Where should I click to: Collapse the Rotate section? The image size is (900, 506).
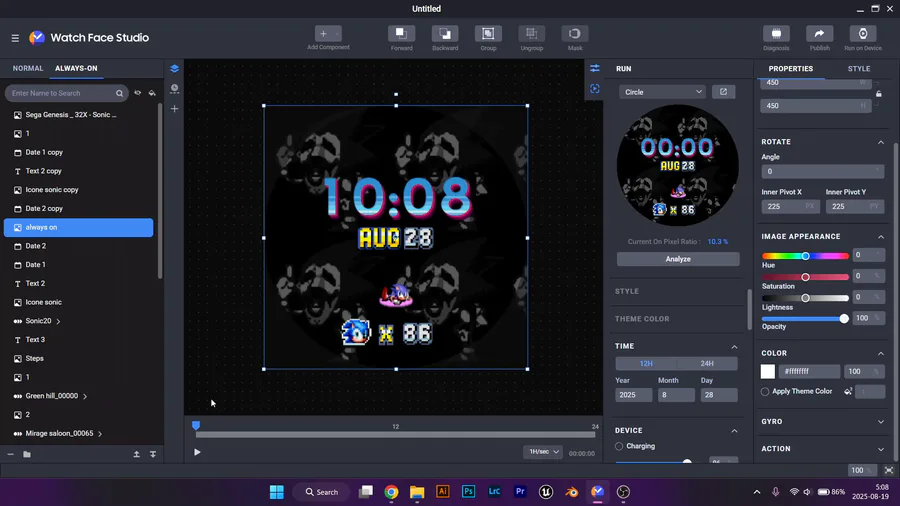click(880, 142)
